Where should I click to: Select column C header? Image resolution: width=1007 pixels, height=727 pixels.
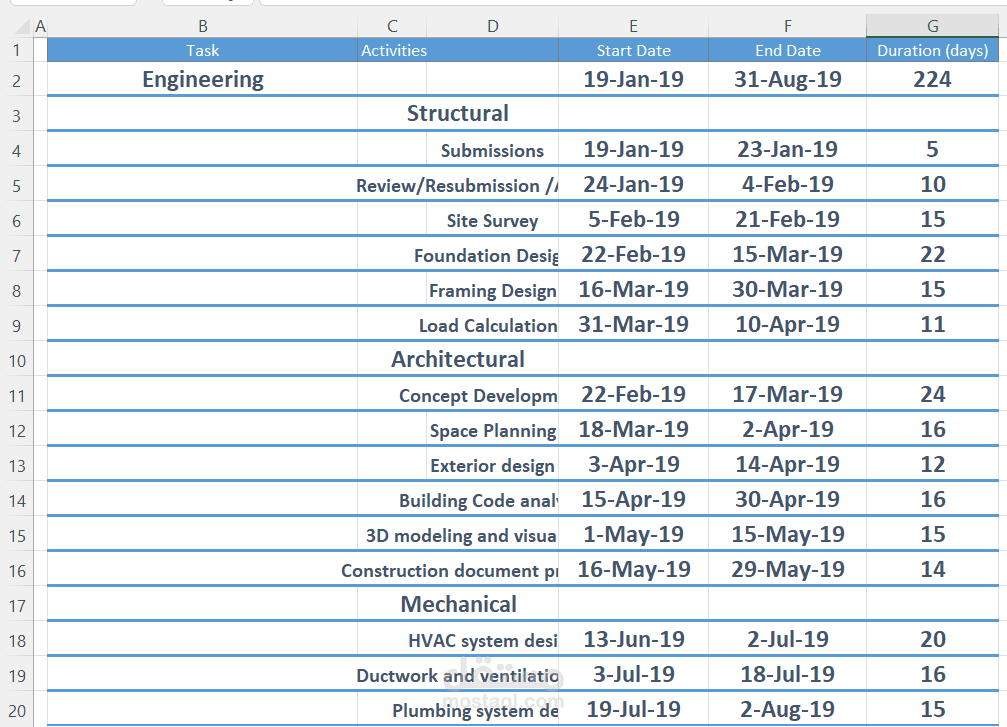(392, 26)
